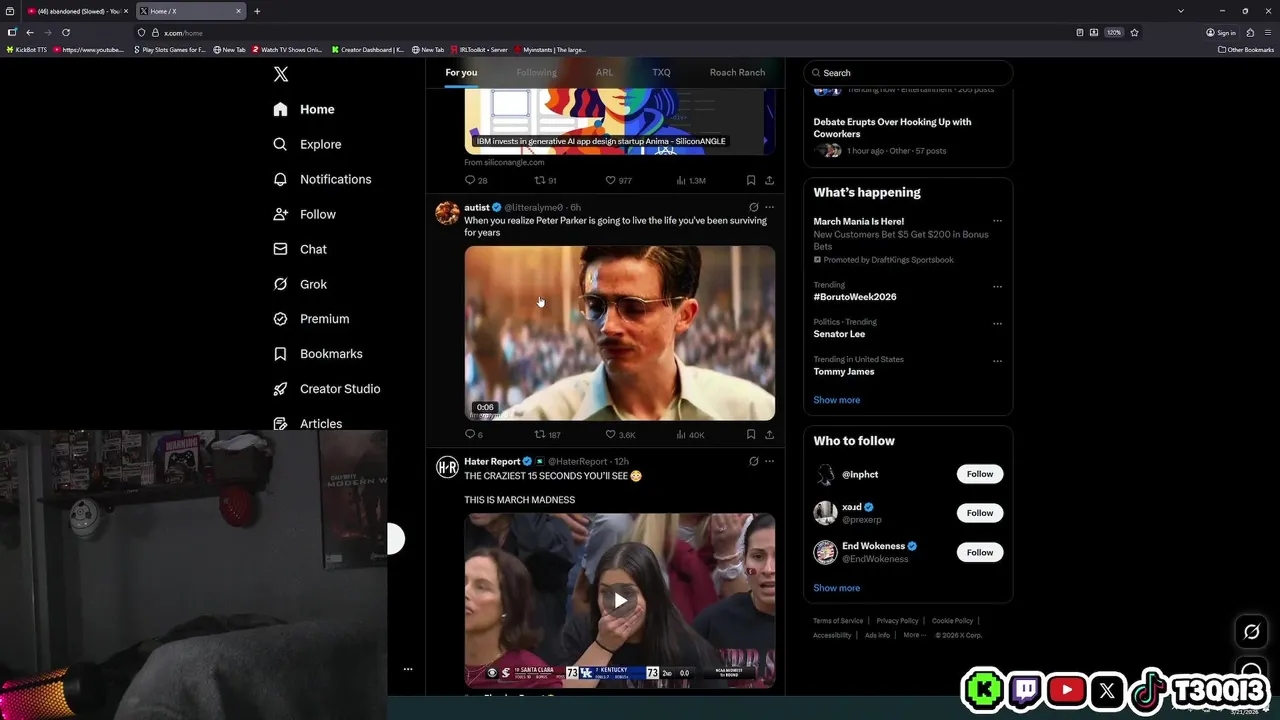
Task: Show more under What's happening
Action: tap(836, 400)
